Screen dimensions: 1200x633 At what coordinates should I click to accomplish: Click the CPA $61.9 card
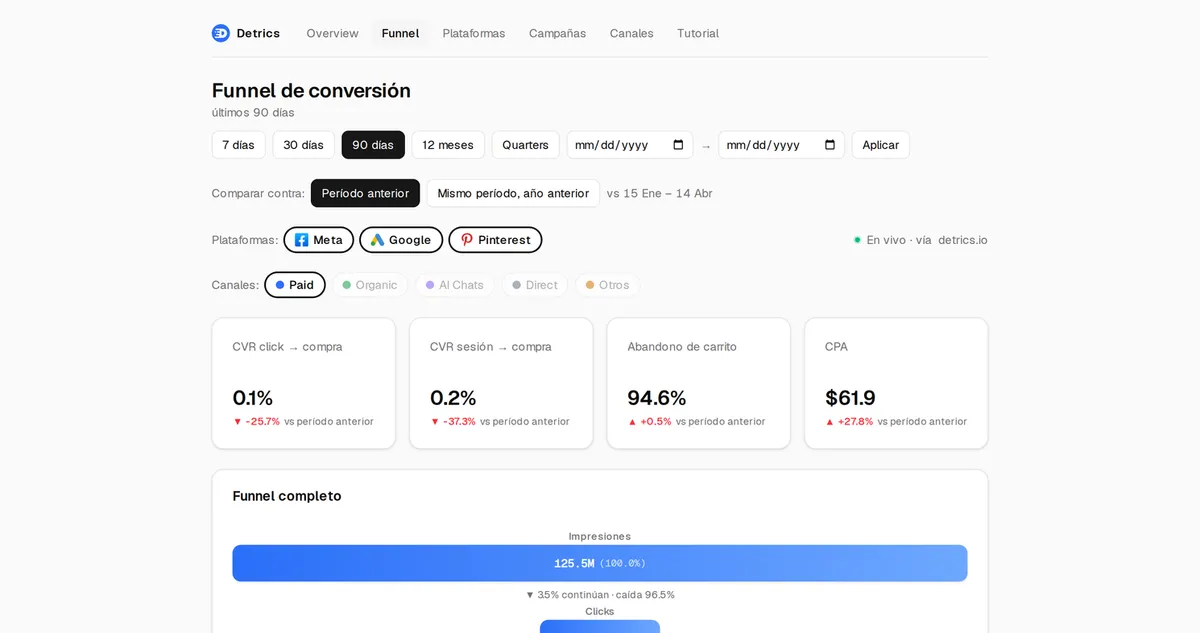[896, 383]
